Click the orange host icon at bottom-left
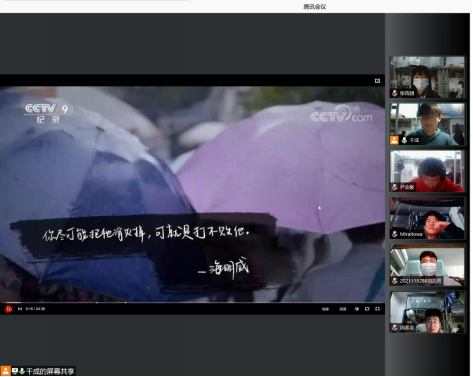 (6, 371)
